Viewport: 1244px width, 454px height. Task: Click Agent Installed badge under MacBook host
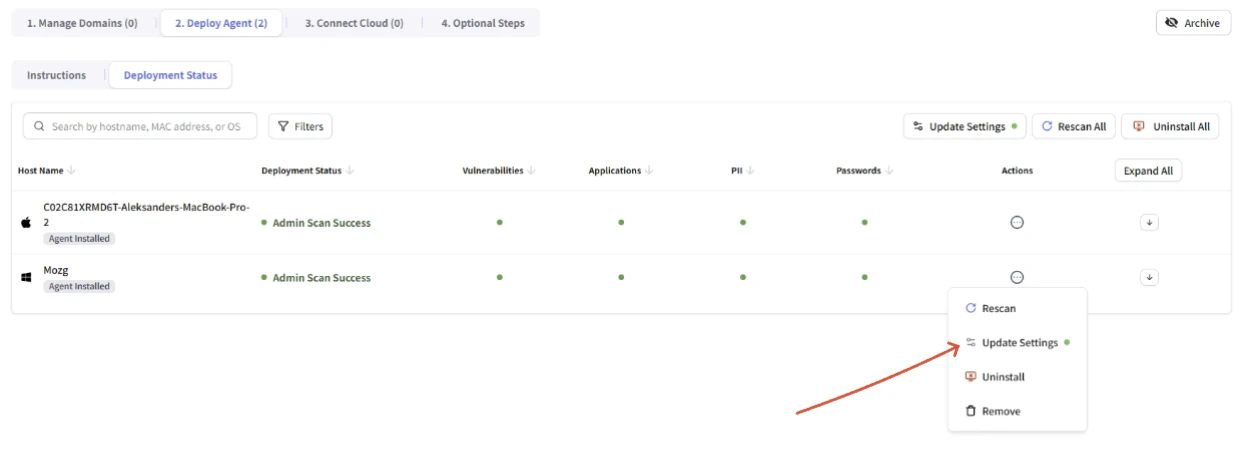click(x=79, y=239)
